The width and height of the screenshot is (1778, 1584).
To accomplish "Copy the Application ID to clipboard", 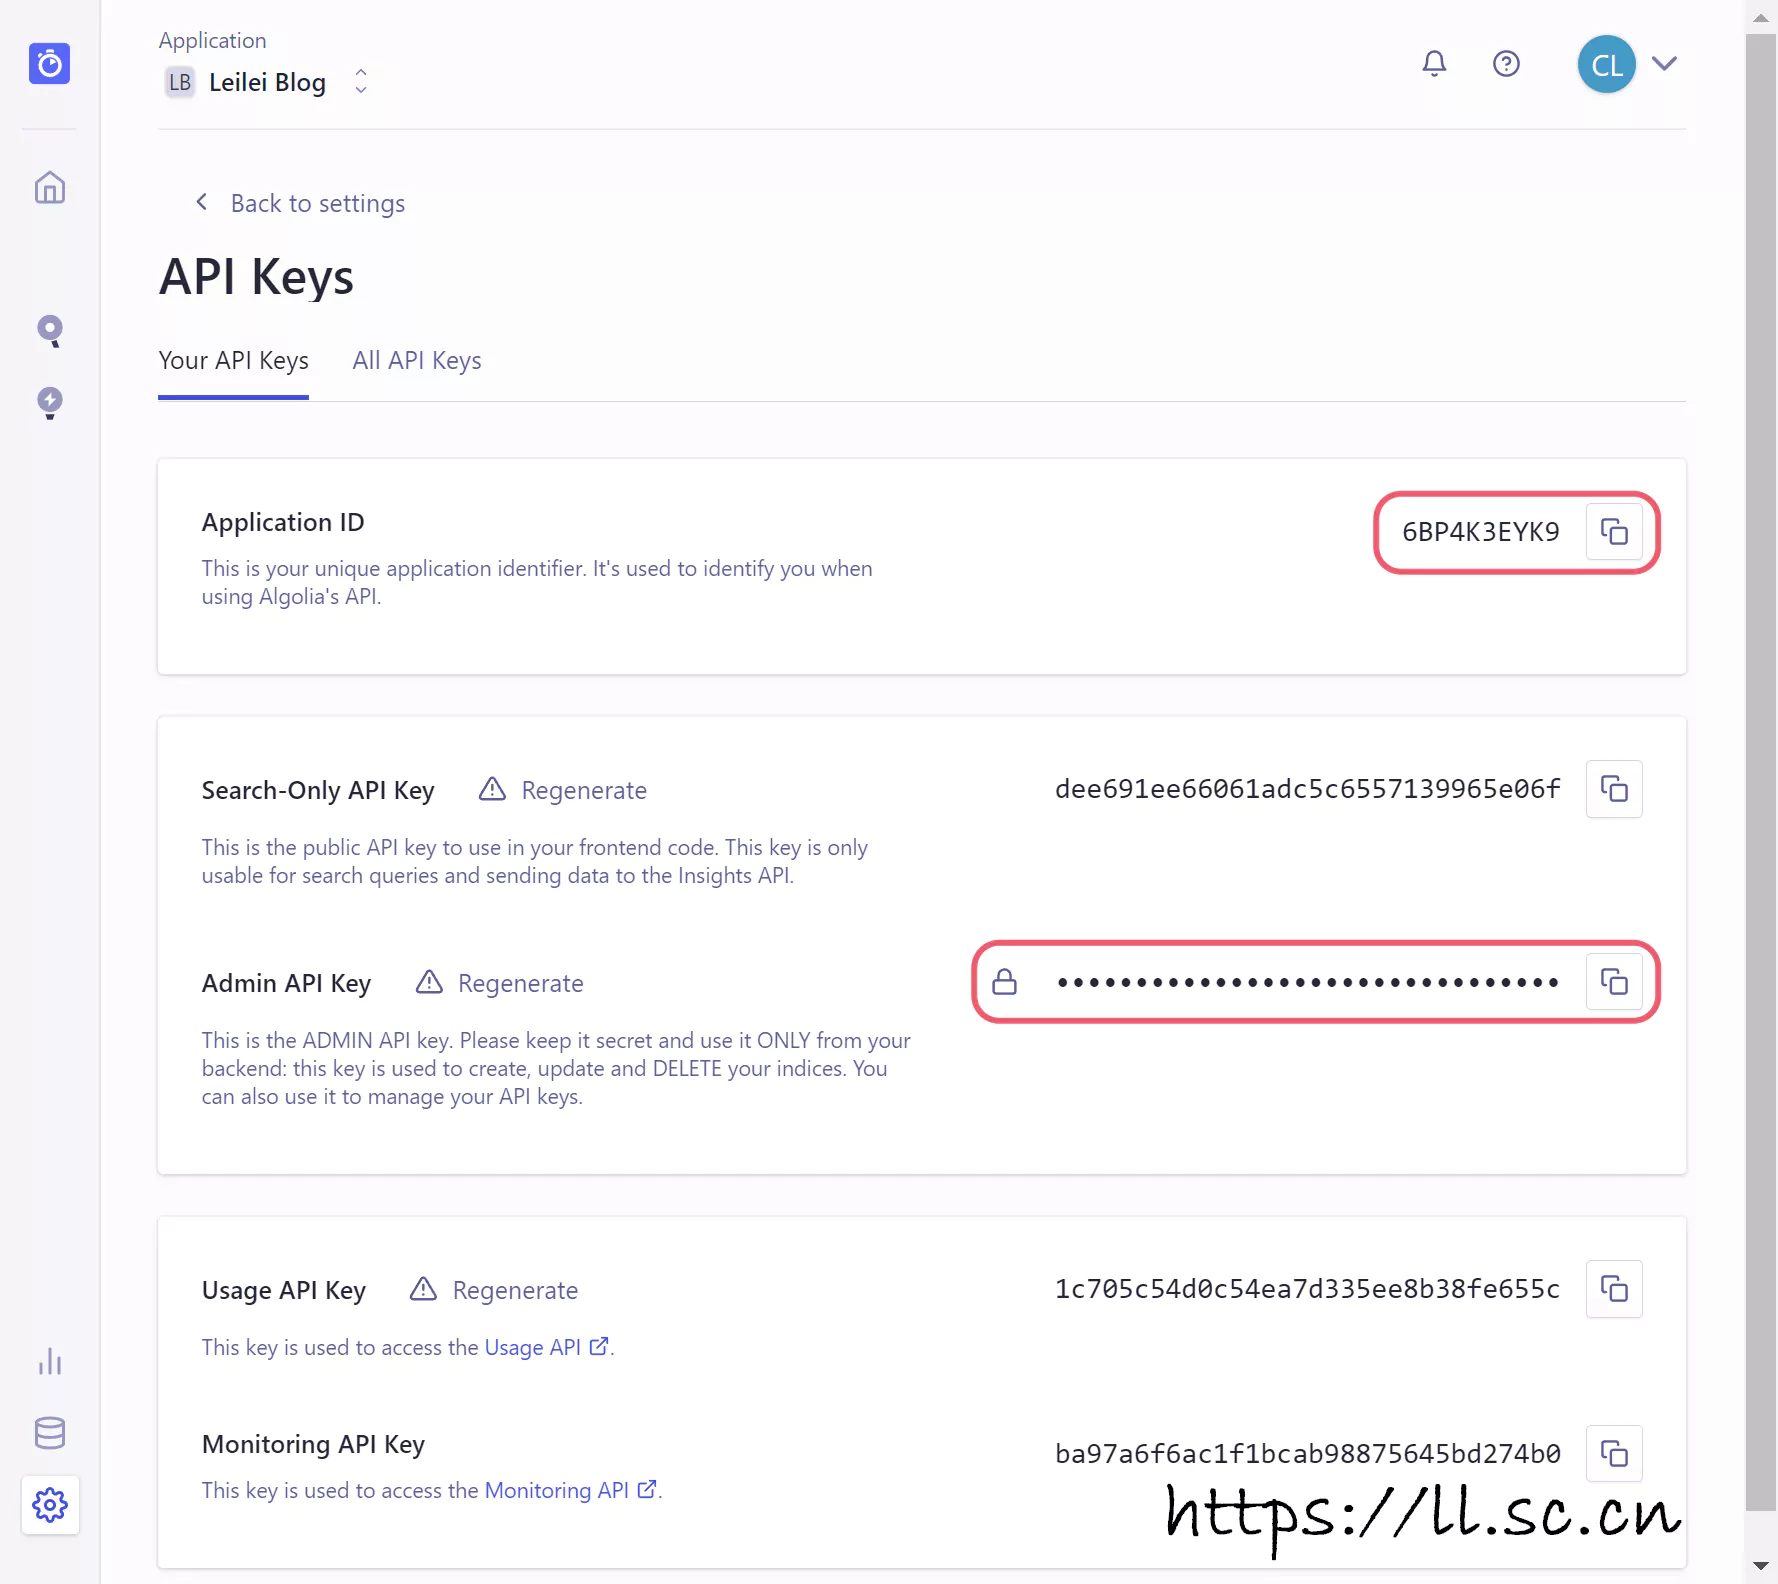I will point(1613,532).
